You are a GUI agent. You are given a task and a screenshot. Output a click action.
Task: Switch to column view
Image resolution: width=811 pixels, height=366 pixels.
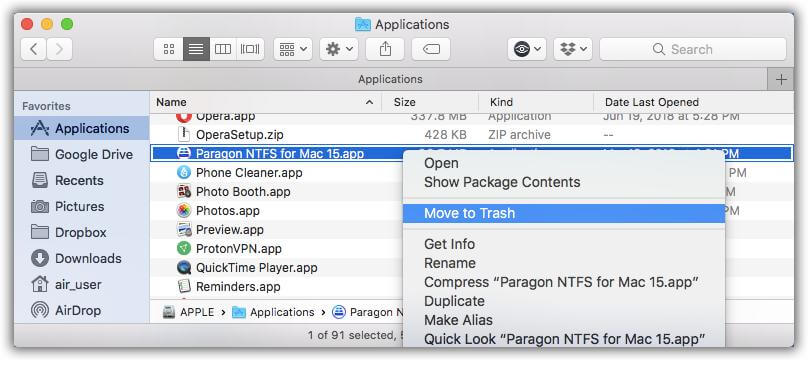tap(223, 49)
